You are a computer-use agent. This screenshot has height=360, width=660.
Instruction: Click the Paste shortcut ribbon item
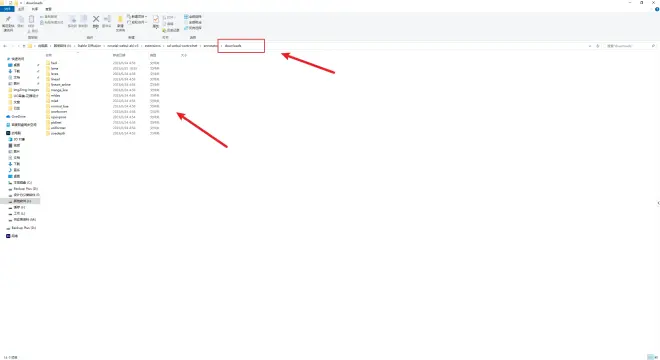(52, 22)
